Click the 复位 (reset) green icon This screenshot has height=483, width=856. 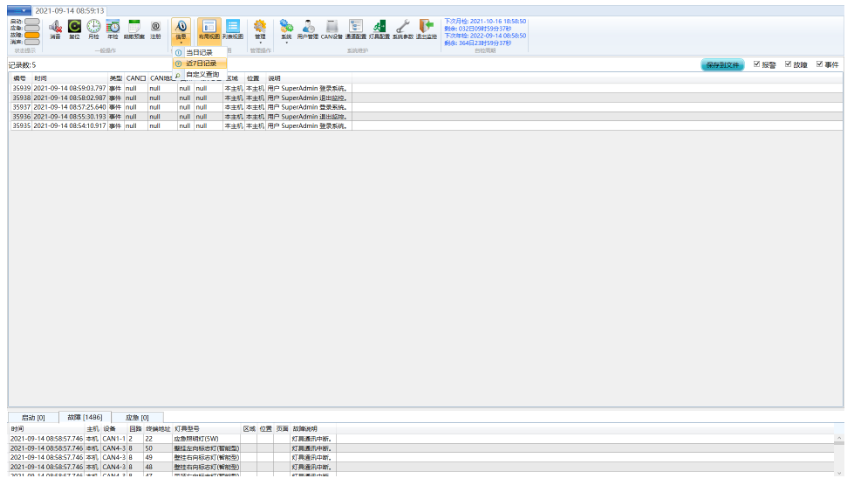(x=74, y=27)
